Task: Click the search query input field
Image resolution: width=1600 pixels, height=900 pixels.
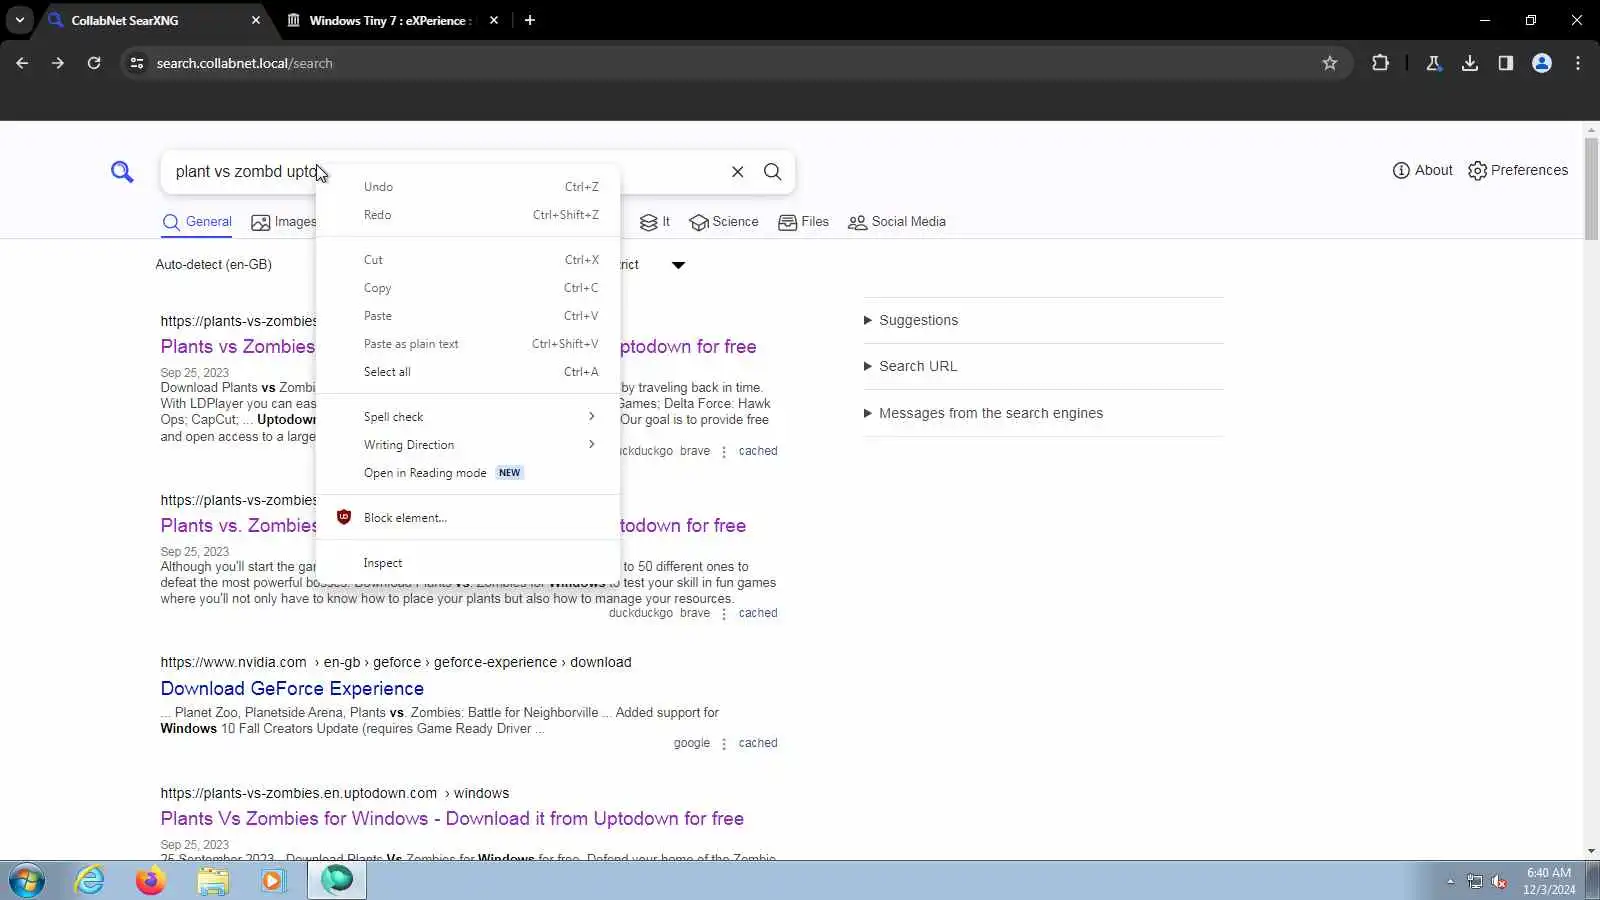Action: tap(445, 172)
